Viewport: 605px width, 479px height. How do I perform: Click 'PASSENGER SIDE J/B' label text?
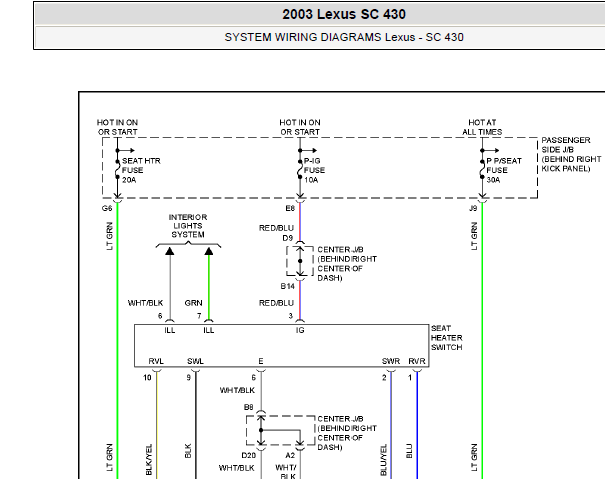[566, 145]
